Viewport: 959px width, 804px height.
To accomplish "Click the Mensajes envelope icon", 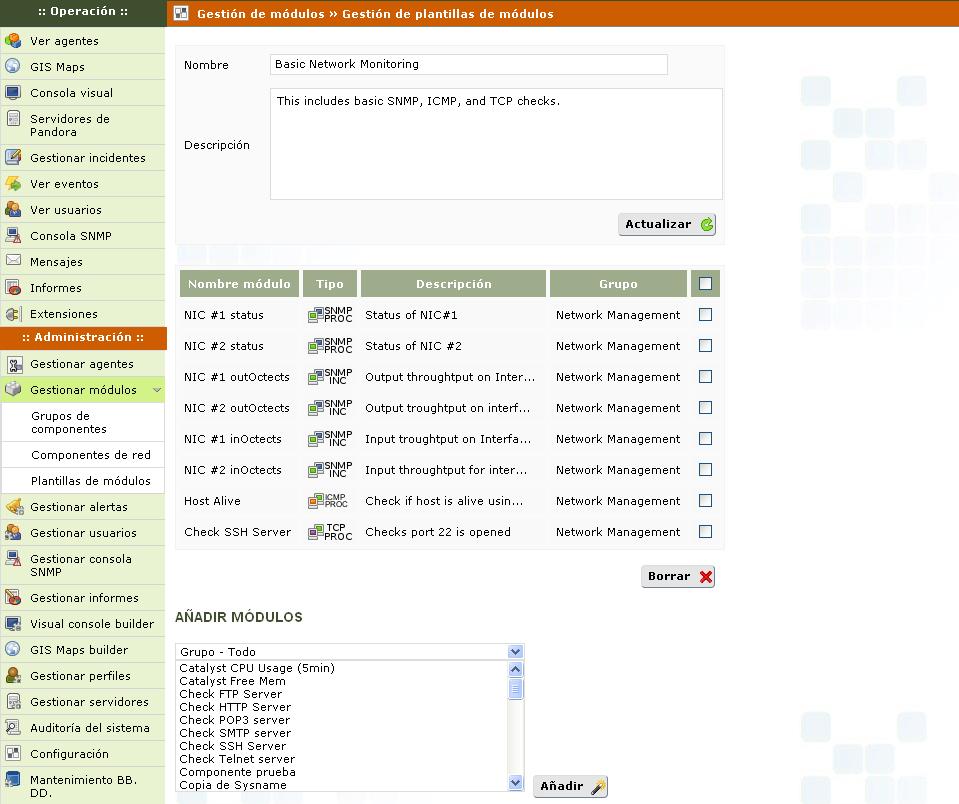I will (13, 261).
